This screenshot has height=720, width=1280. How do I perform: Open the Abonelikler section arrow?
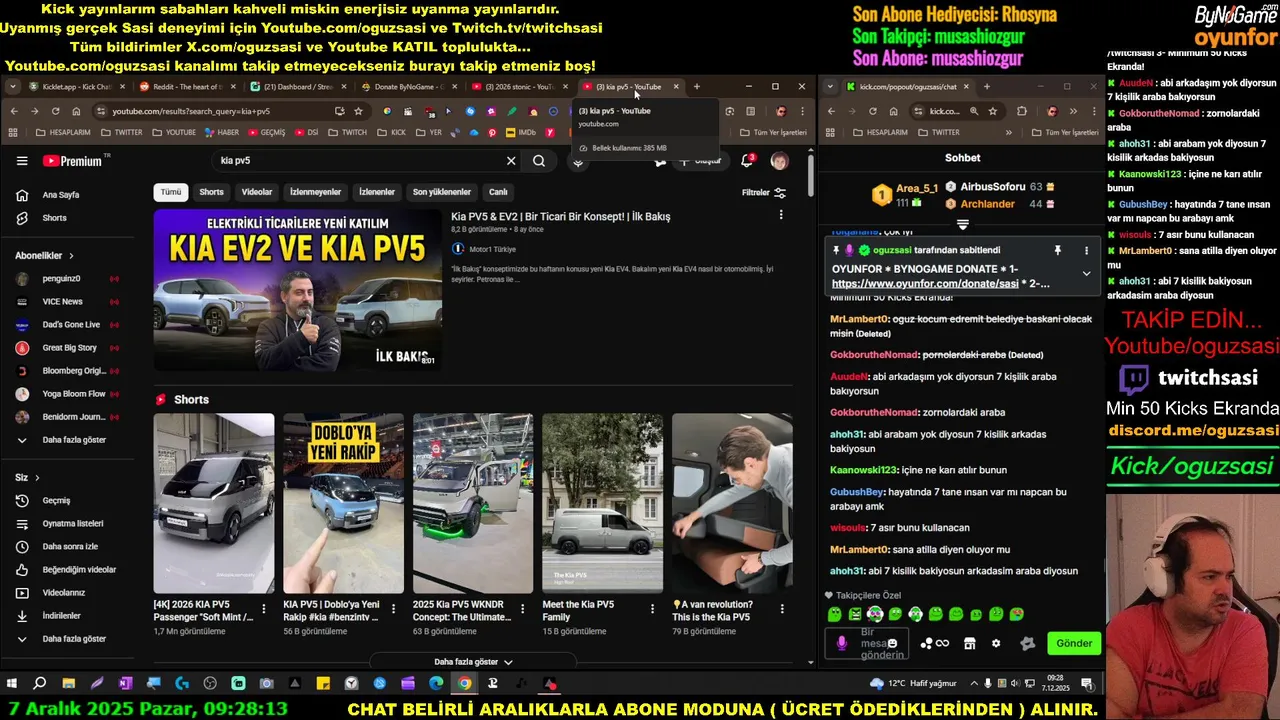pos(71,256)
